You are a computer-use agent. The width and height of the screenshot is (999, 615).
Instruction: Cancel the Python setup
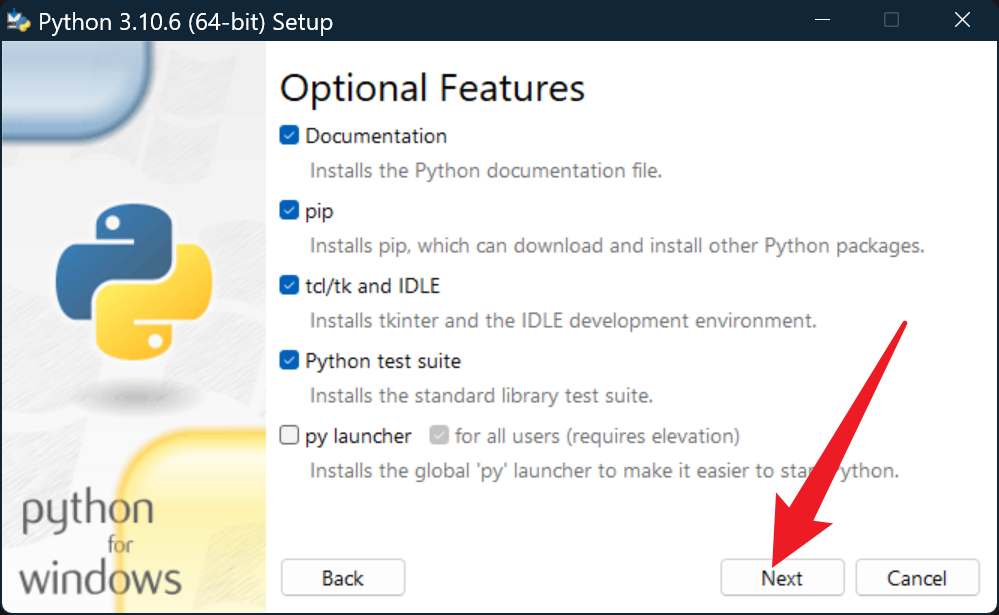pyautogui.click(x=917, y=577)
